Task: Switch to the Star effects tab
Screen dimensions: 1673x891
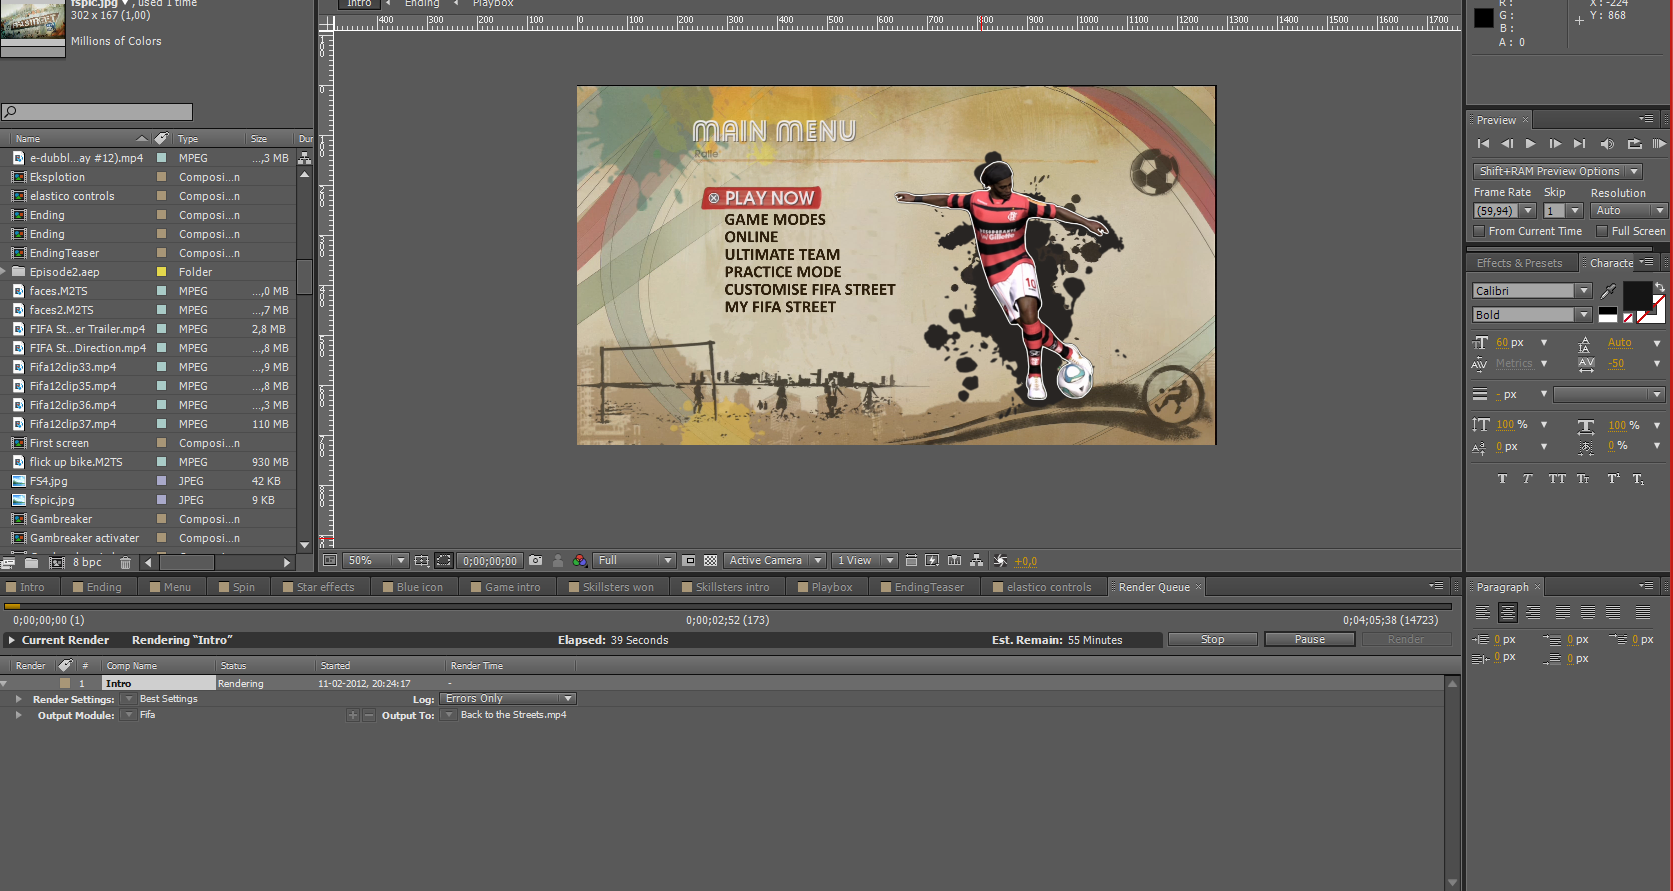Action: pyautogui.click(x=319, y=587)
